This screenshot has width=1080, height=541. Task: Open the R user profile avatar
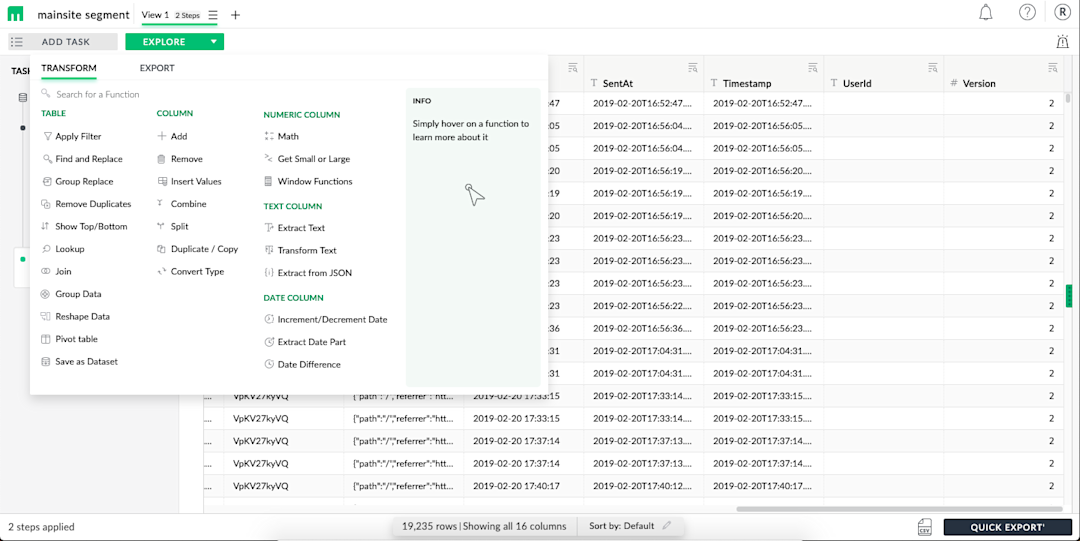pos(1063,12)
